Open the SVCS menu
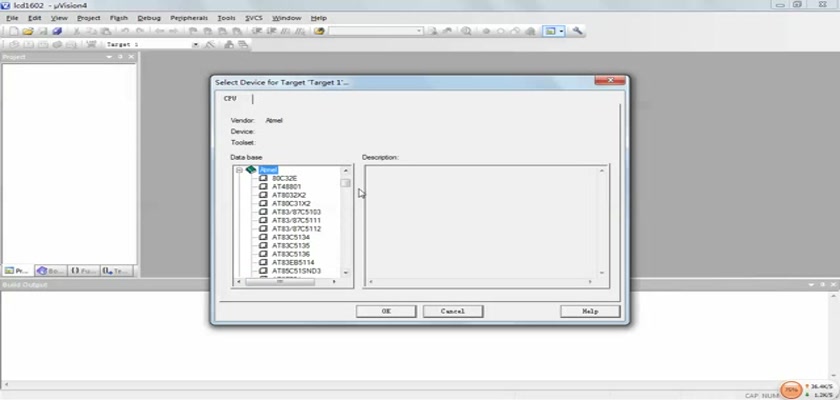840x400 pixels. (254, 18)
